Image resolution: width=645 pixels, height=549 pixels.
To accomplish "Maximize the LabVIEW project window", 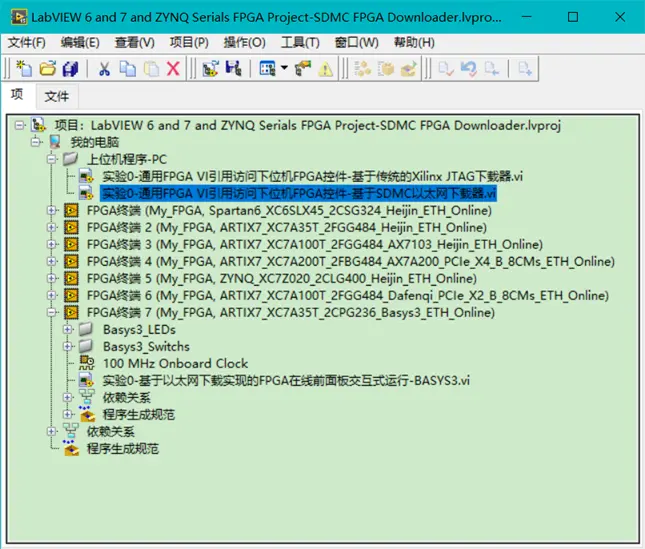I will (573, 17).
